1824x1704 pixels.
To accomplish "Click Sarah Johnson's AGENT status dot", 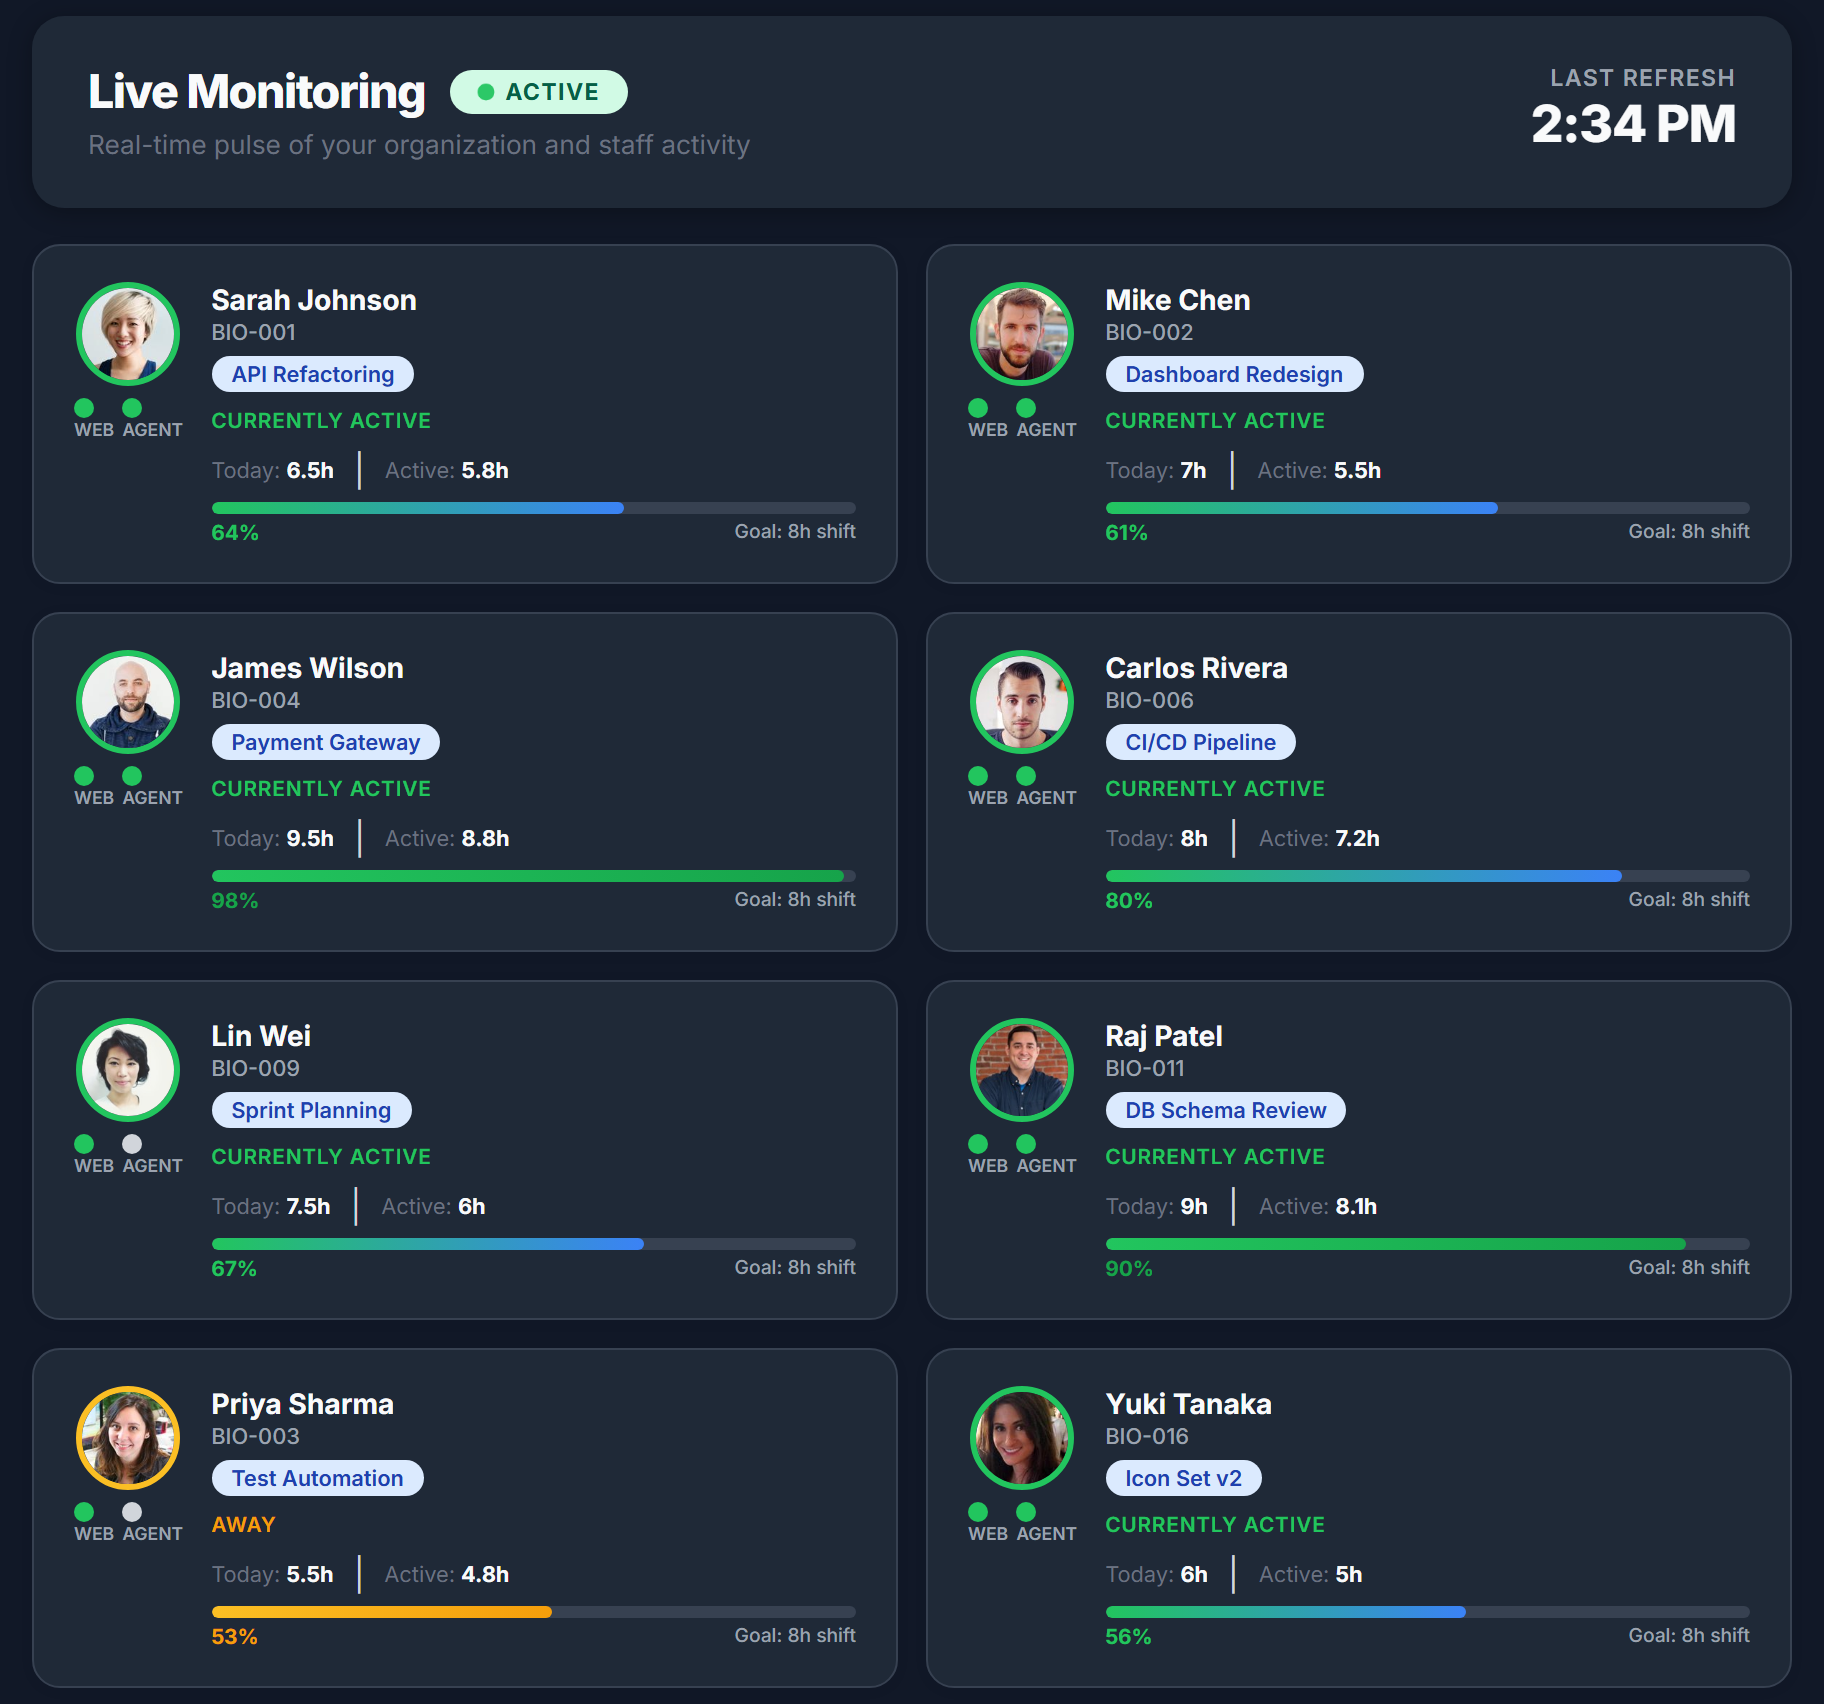I will point(132,408).
